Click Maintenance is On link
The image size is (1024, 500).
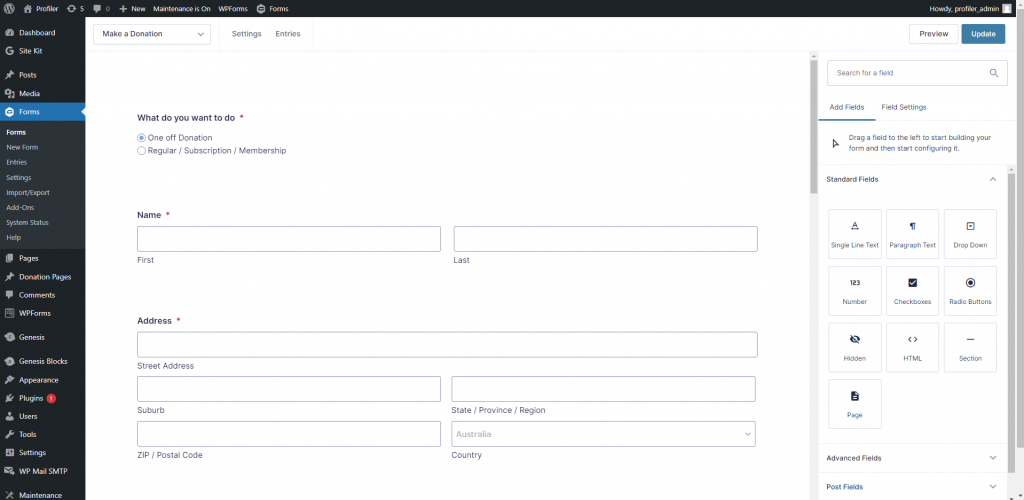pyautogui.click(x=182, y=8)
